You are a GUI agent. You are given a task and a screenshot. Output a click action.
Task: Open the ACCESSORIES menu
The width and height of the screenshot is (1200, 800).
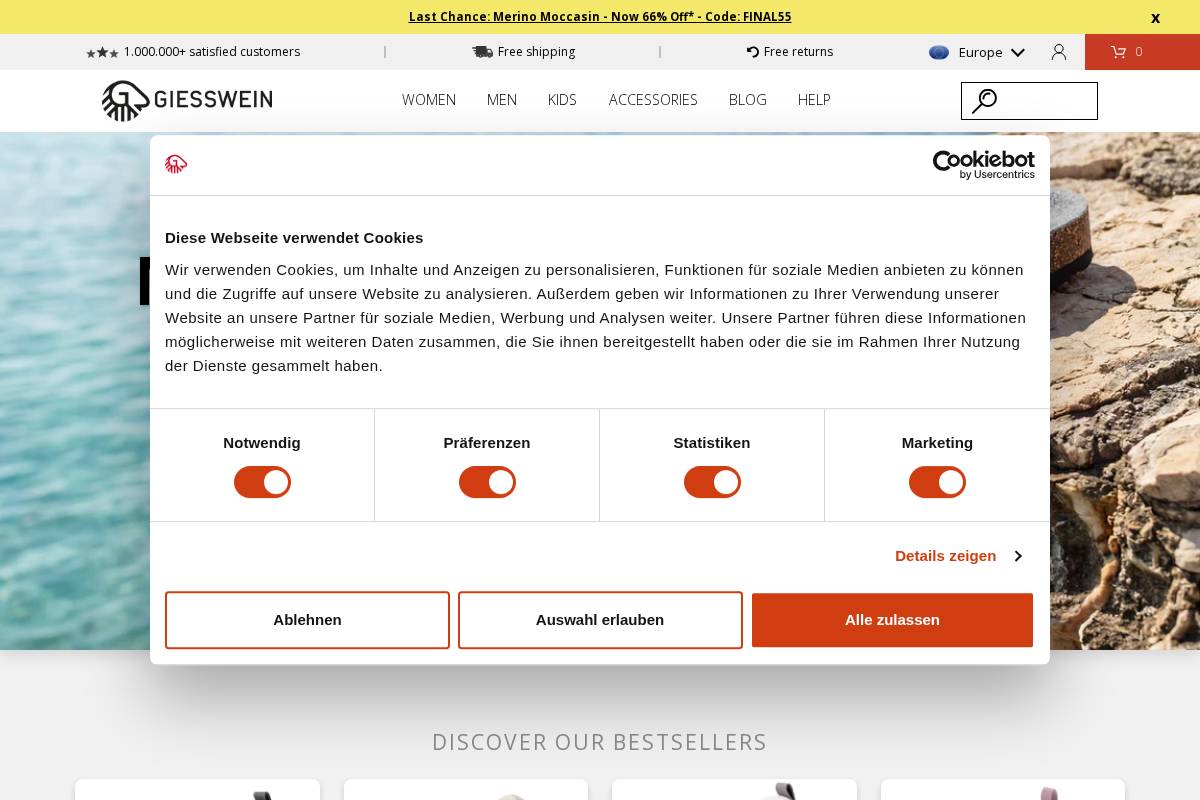click(653, 100)
